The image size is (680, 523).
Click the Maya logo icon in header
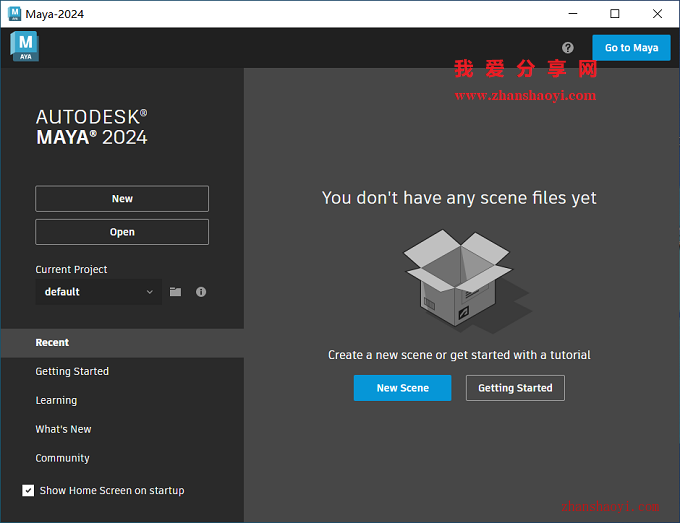click(x=25, y=46)
